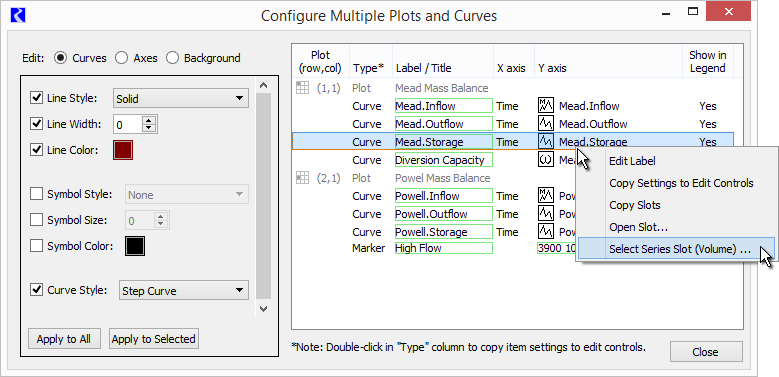This screenshot has height=377, width=779.
Task: Open the Curve Style Step Curve dropdown
Action: (x=184, y=291)
